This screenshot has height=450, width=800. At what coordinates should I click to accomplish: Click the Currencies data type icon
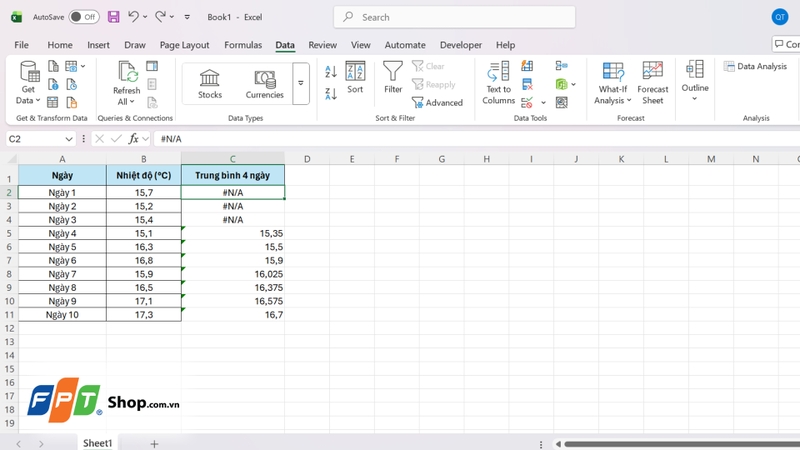264,79
